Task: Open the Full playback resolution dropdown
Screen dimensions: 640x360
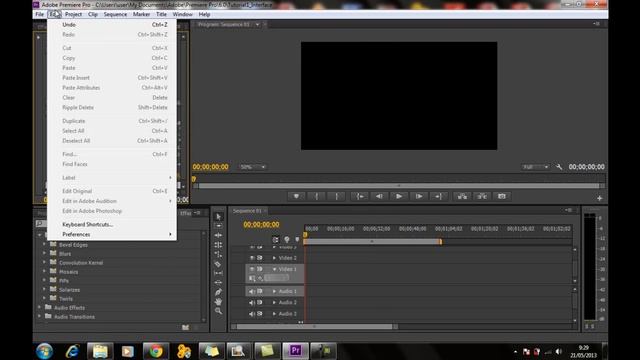Action: coord(535,167)
